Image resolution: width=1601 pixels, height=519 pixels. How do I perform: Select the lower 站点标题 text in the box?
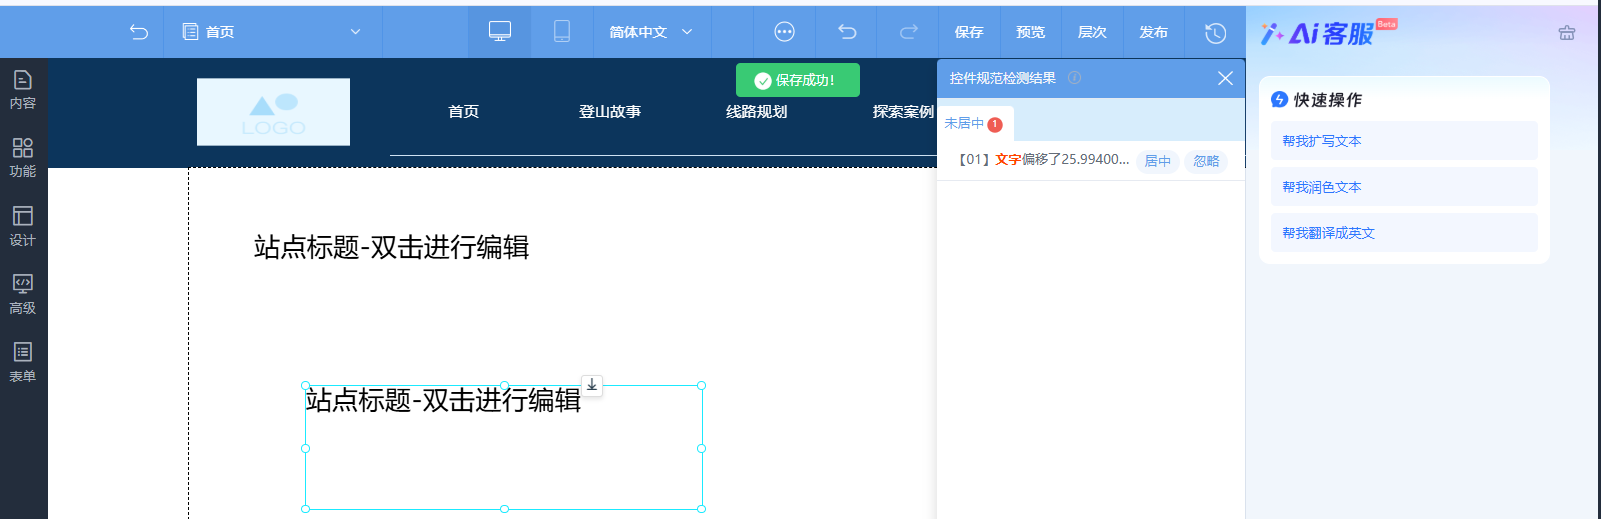[x=443, y=400]
